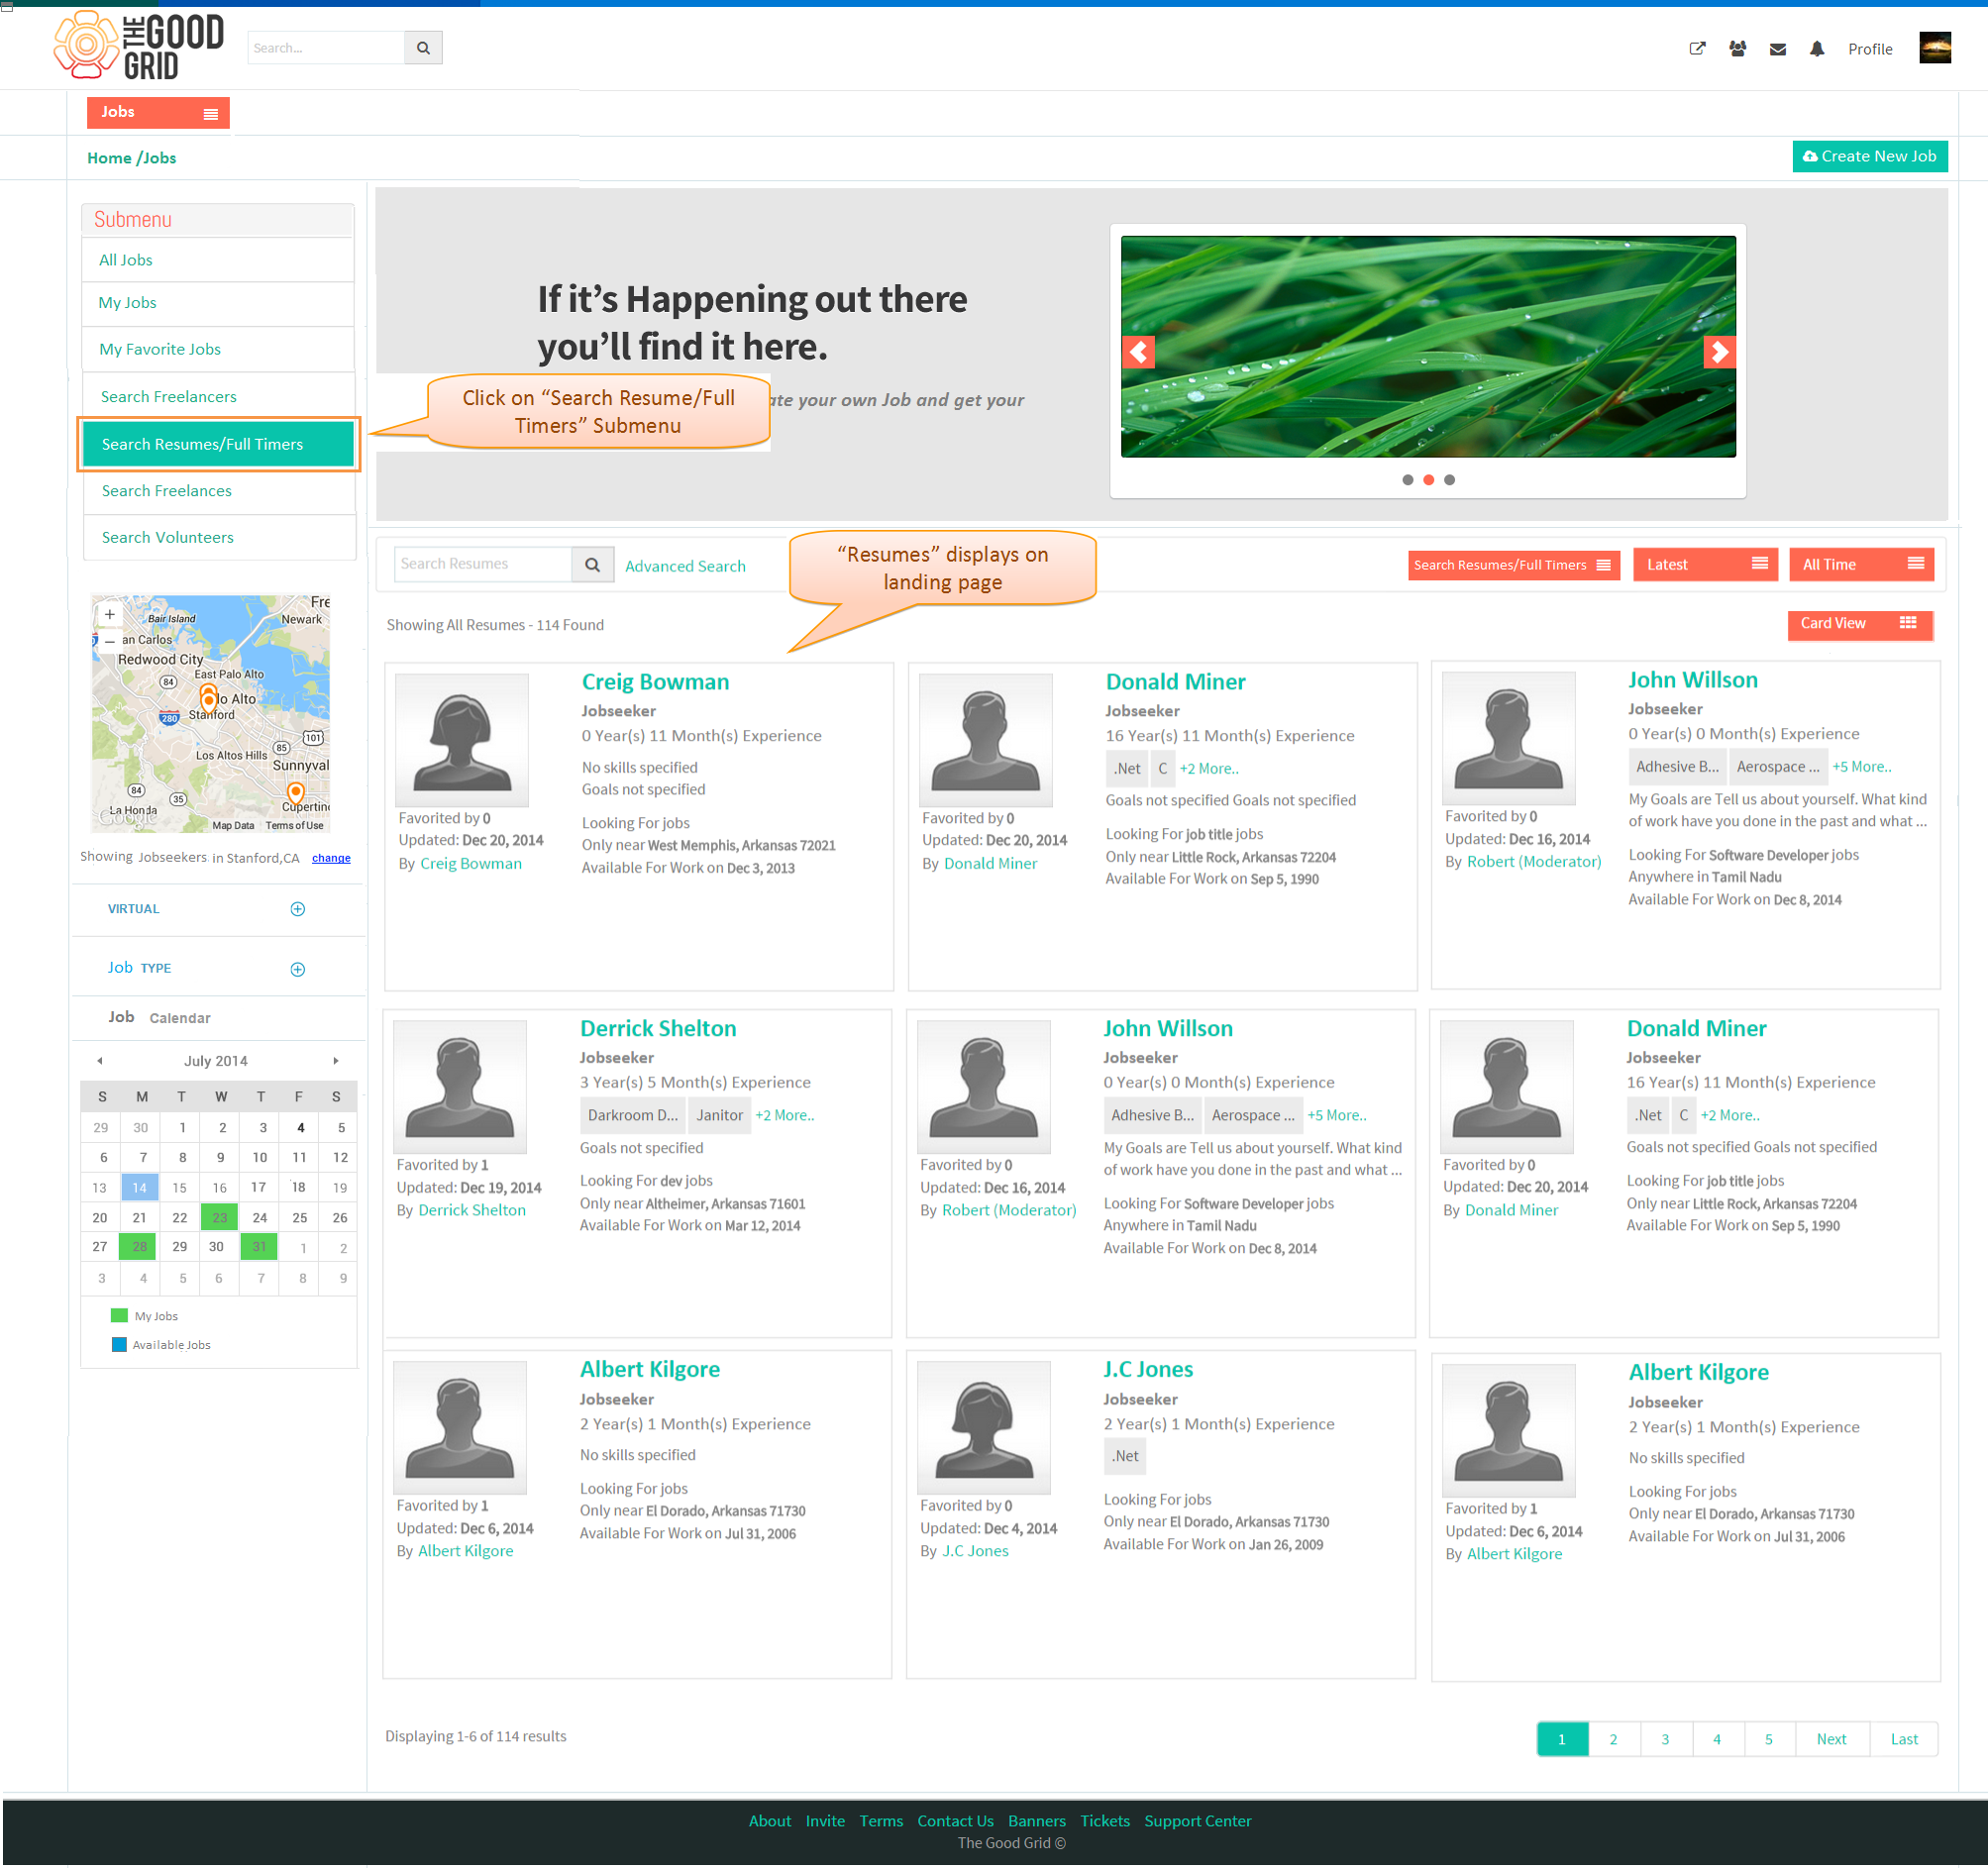Screen dimensions: 1988x1868
Task: Open the All Time filter dropdown
Action: click(1860, 565)
